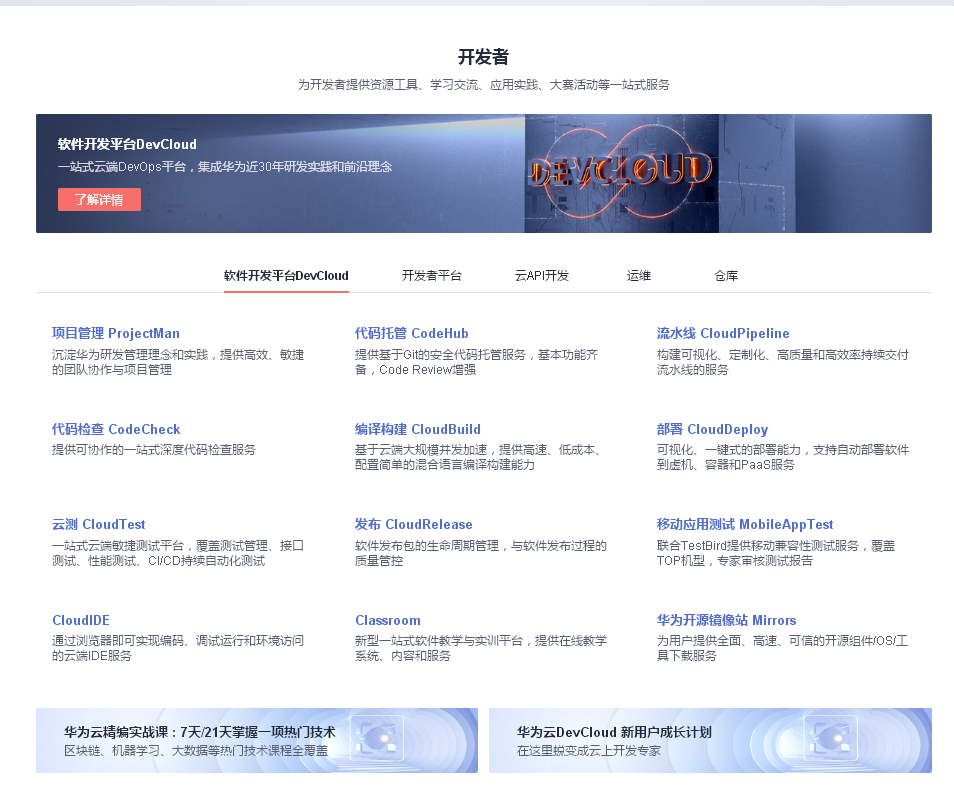
Task: Click the 了解详情 button
Action: 99,200
